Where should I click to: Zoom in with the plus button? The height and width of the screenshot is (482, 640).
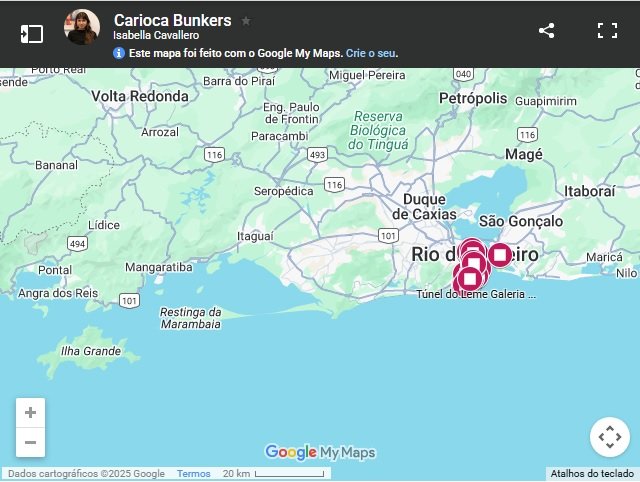tap(31, 413)
